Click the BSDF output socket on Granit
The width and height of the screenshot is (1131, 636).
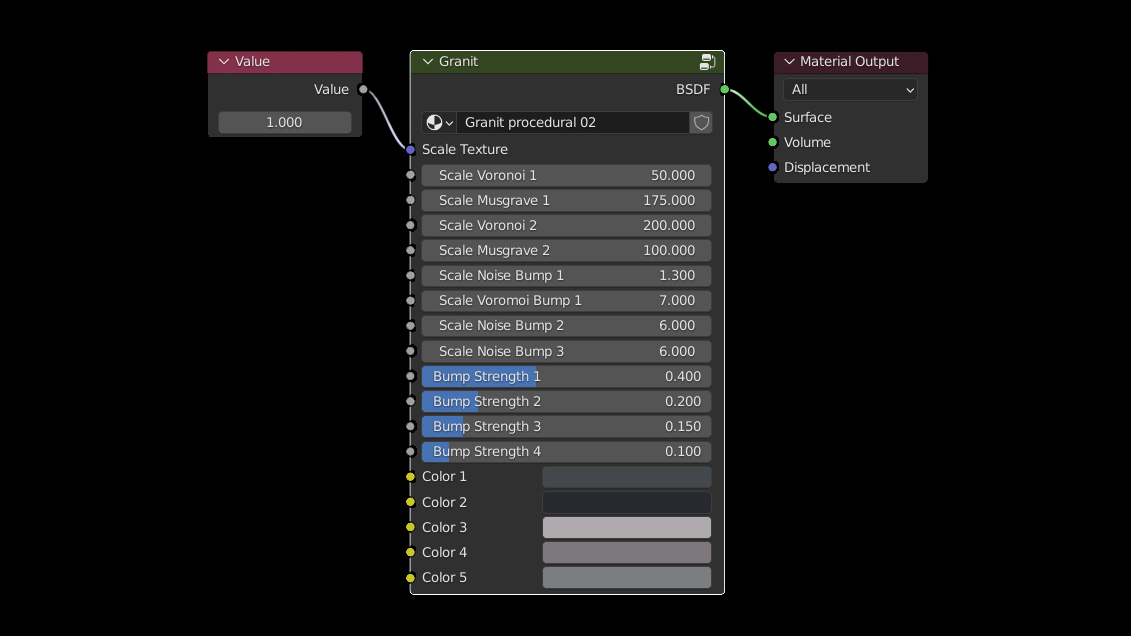[724, 90]
